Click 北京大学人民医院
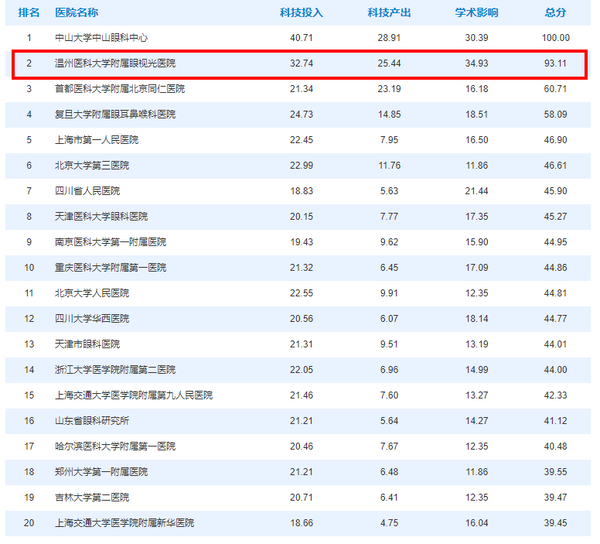Viewport: 600px width, 544px height. 92,293
